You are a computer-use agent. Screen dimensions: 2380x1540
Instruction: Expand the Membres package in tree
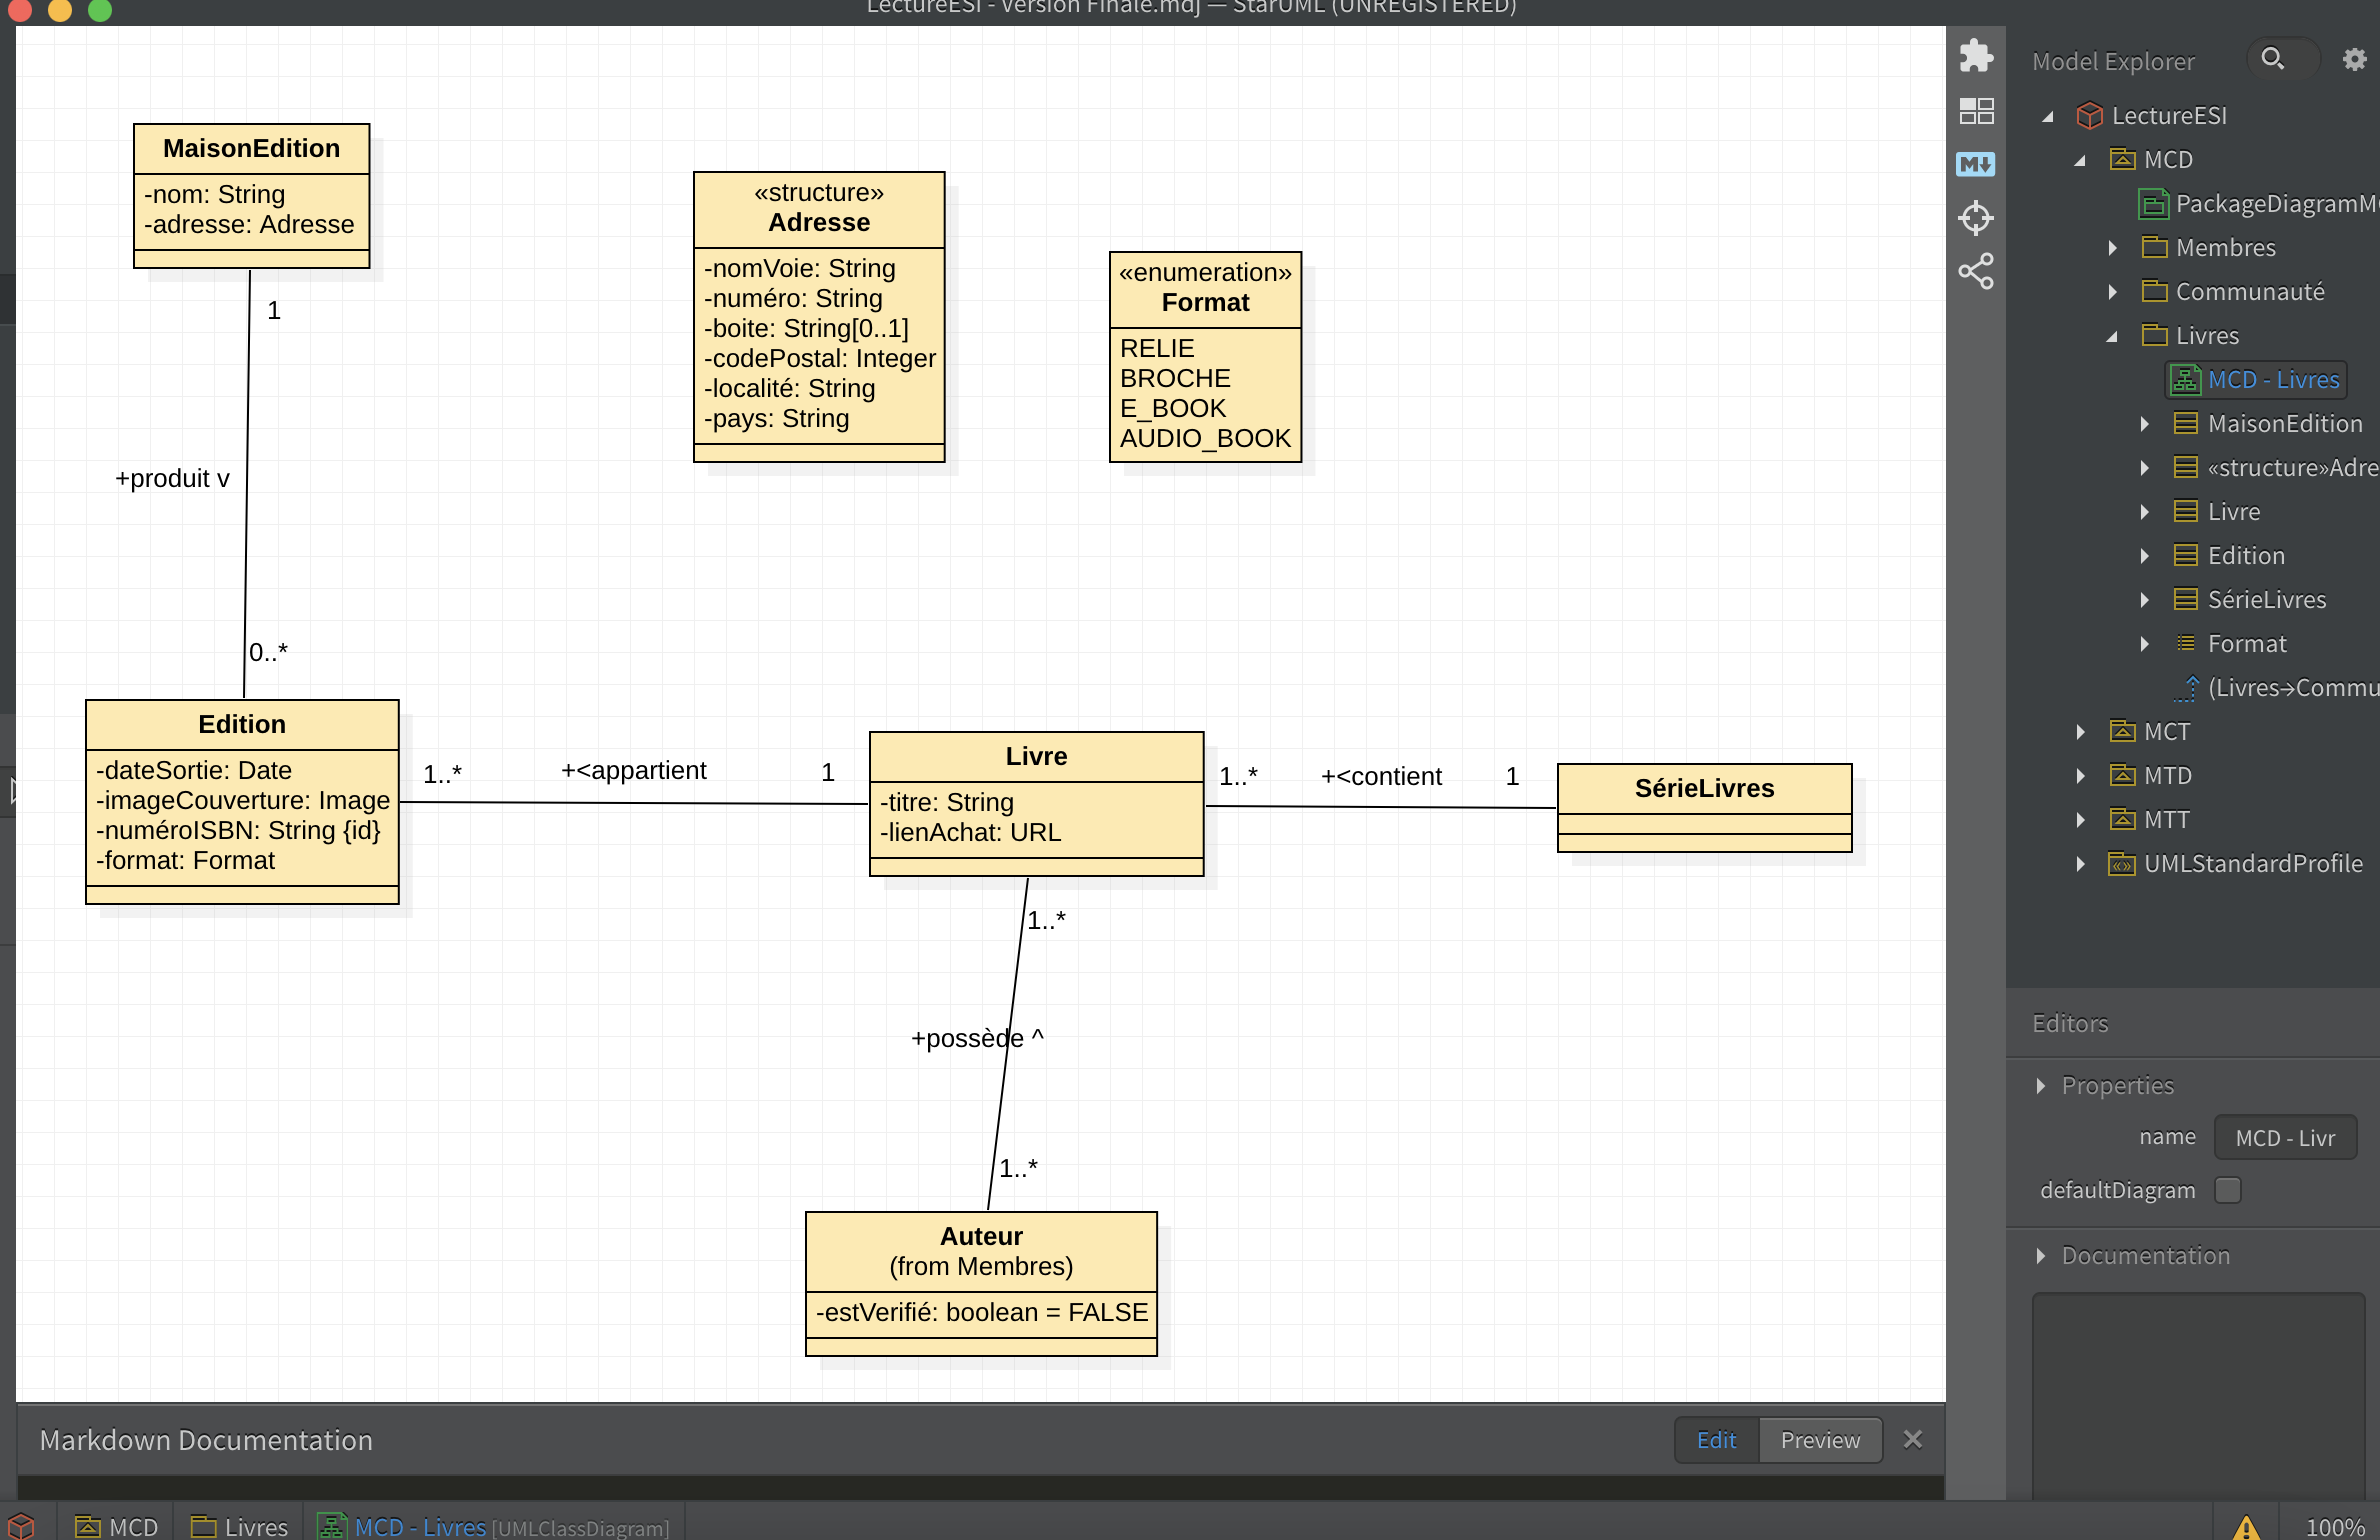(x=2113, y=248)
